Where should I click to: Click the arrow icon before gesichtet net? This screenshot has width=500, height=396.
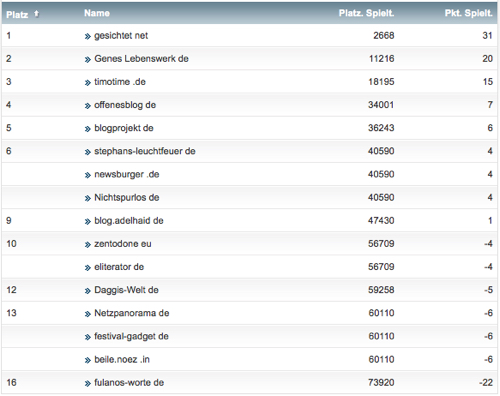tap(87, 37)
